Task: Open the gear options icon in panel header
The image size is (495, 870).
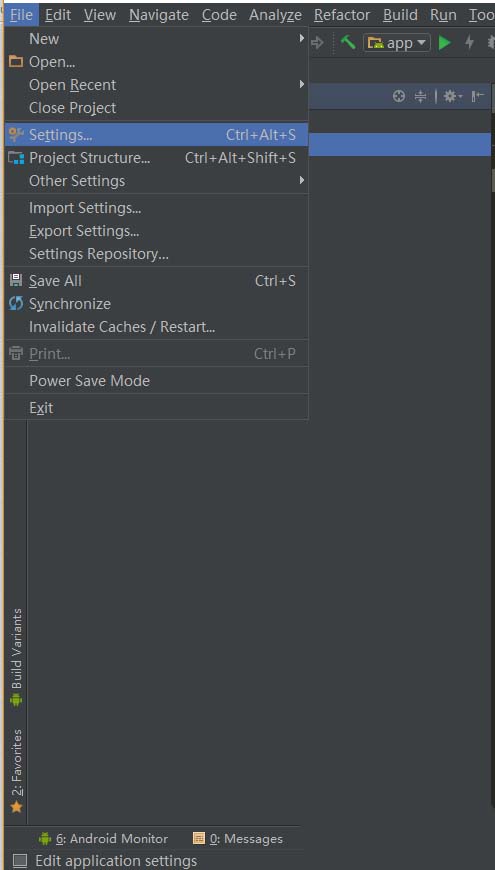Action: 452,97
